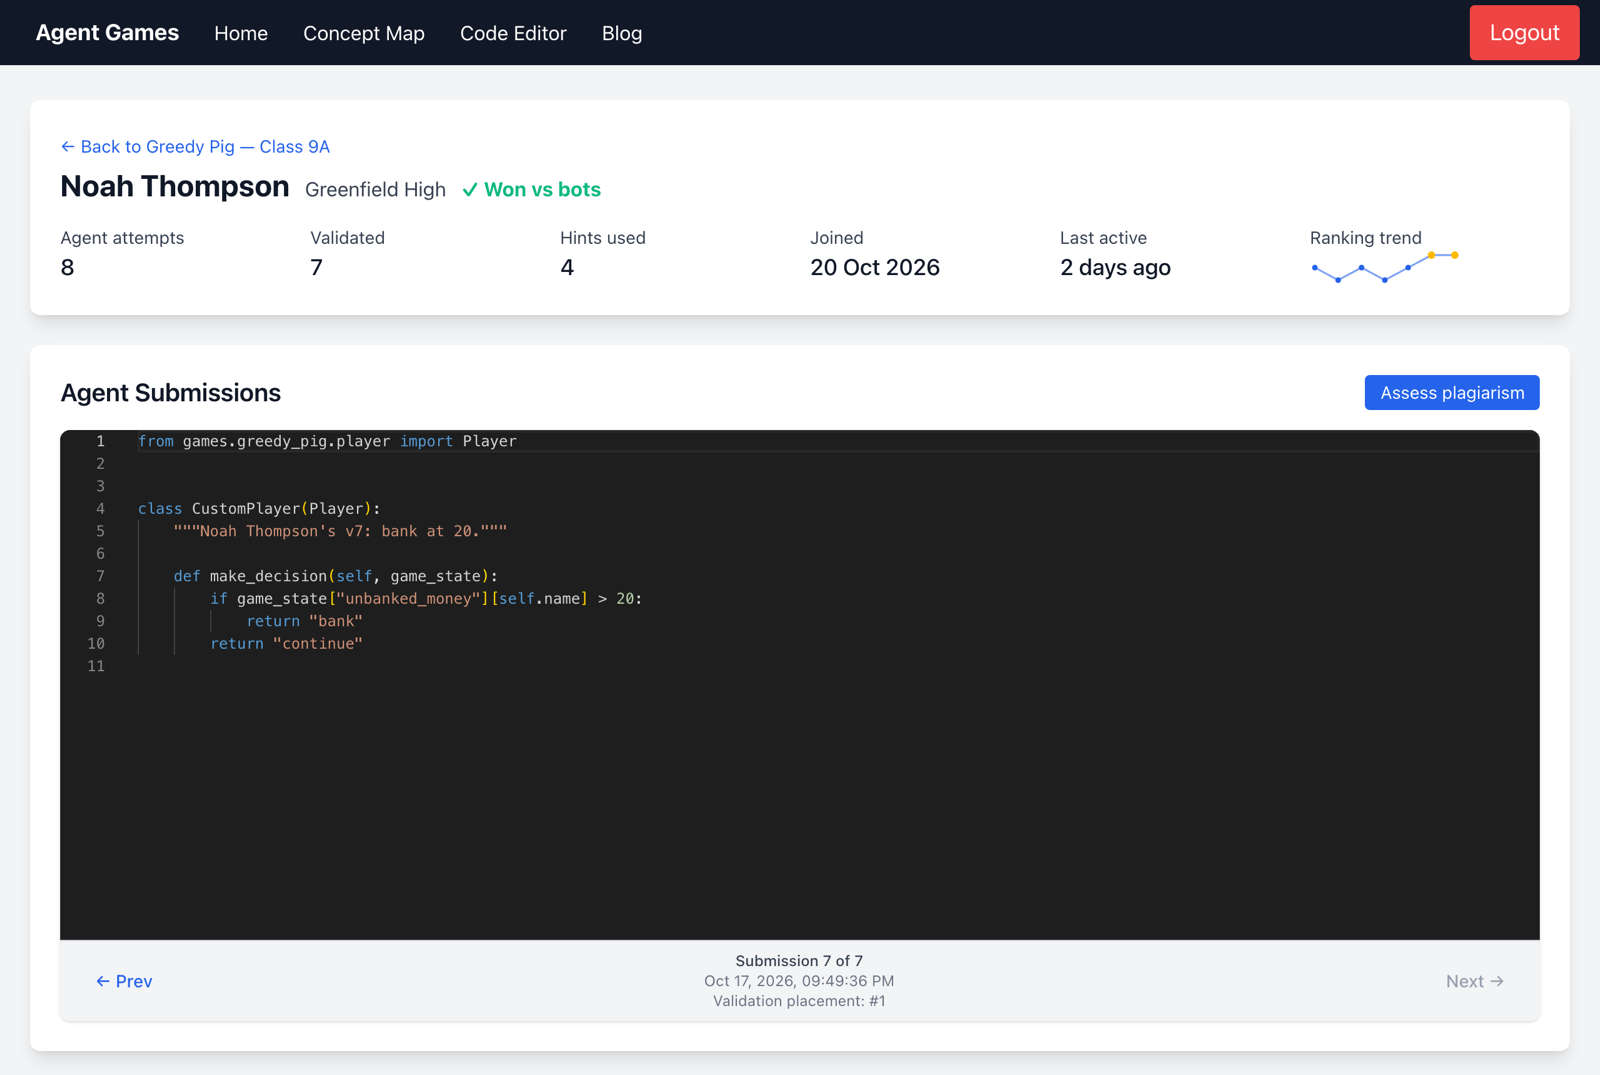Click the Submission 7 of 7 label

coord(799,961)
